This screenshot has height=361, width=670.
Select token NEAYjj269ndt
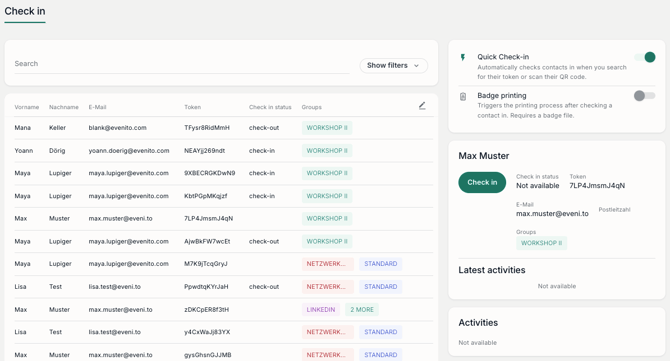pyautogui.click(x=204, y=151)
